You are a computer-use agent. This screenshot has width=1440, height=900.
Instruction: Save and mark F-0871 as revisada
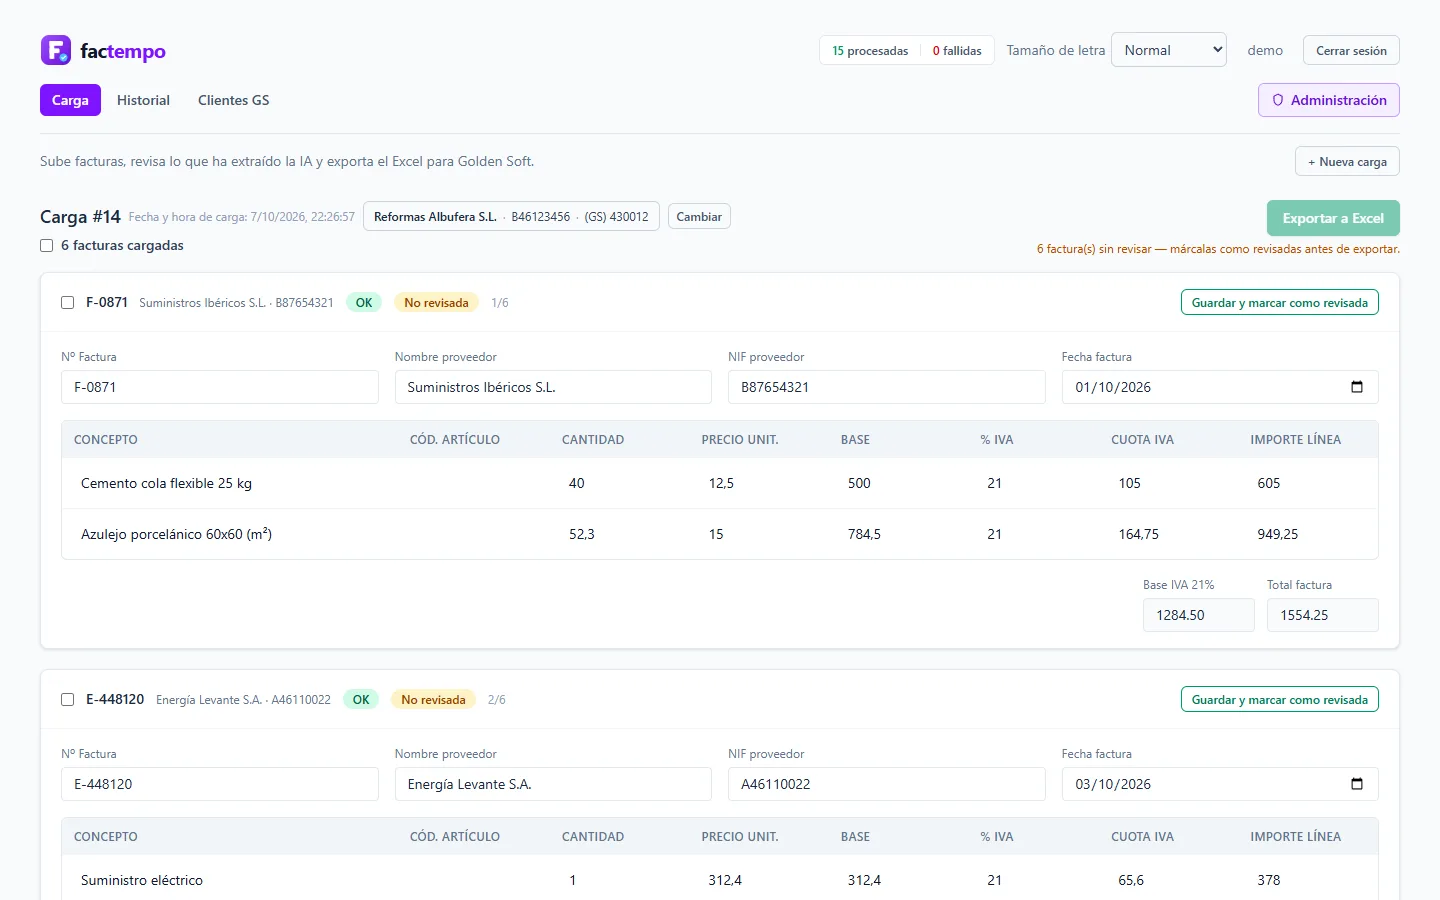tap(1280, 303)
